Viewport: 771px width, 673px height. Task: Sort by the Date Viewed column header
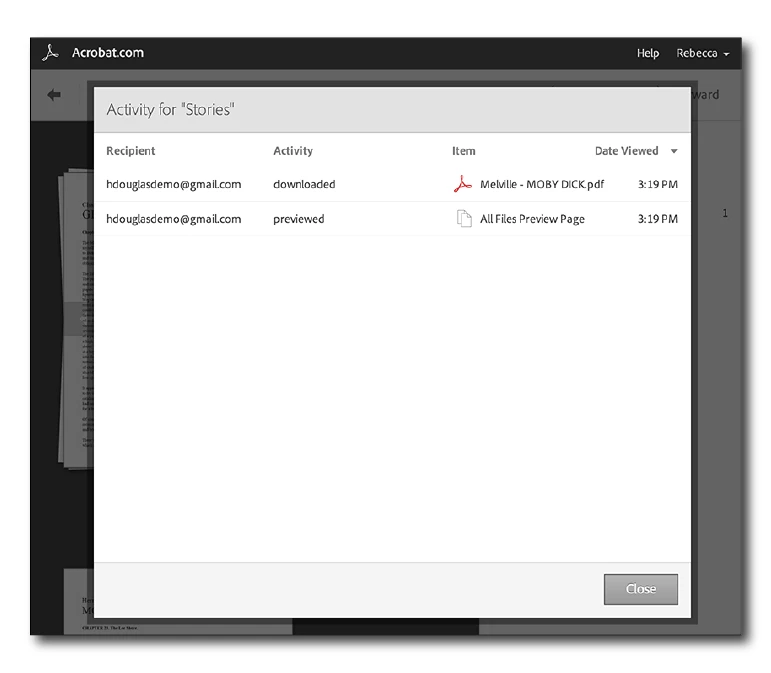626,151
